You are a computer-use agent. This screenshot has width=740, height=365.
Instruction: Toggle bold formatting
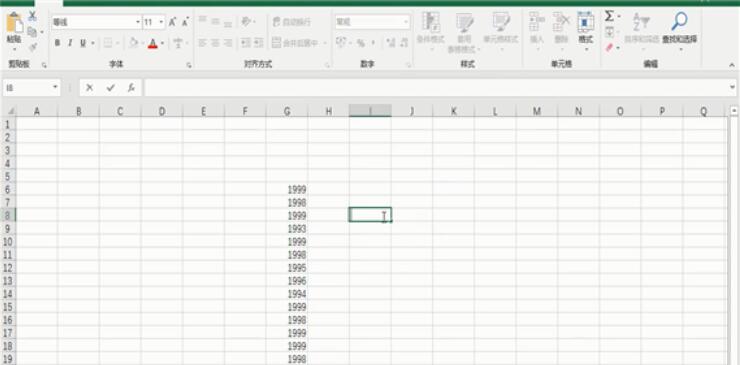pos(57,43)
